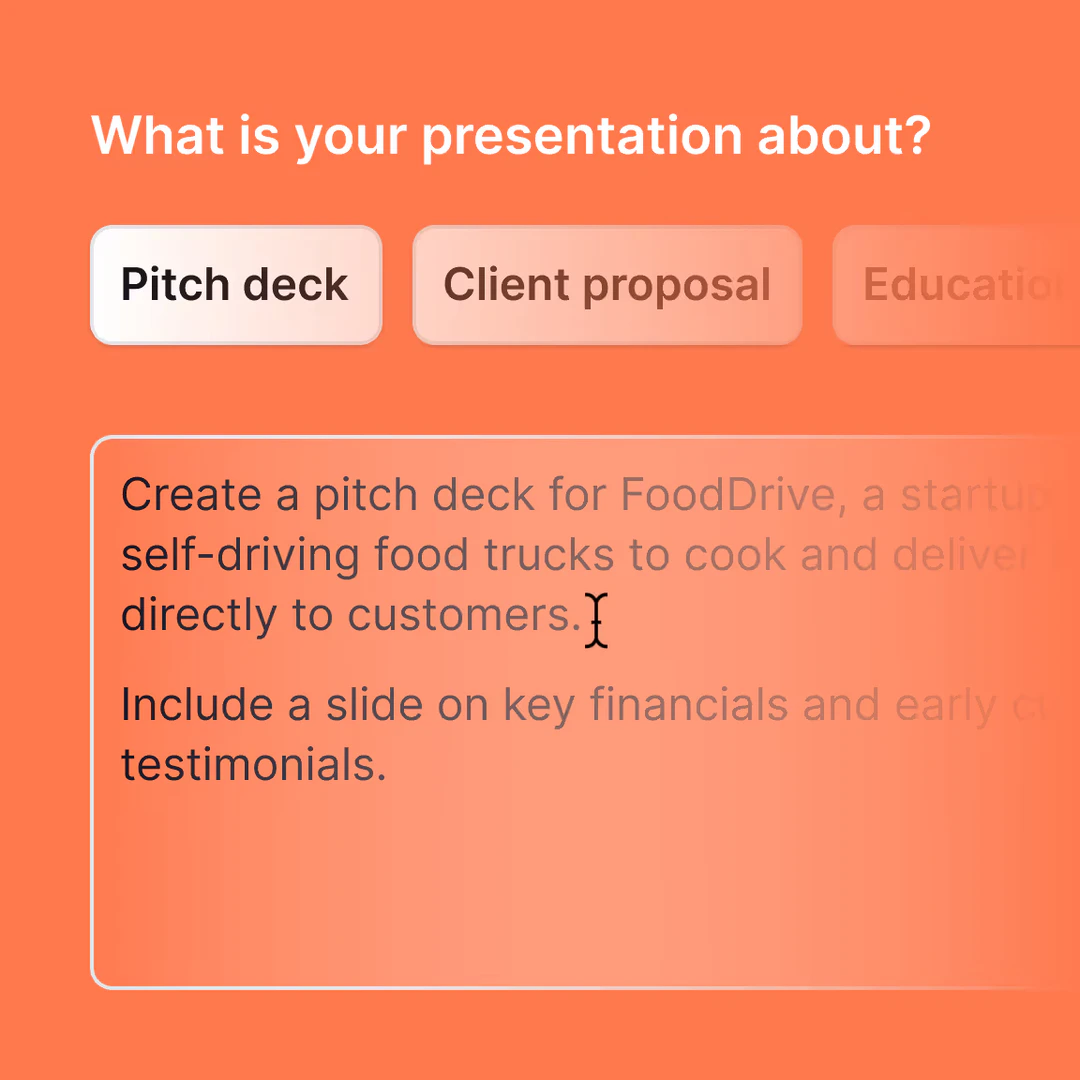This screenshot has height=1080, width=1080.
Task: Click the heading What is your presentation about
Action: 512,135
